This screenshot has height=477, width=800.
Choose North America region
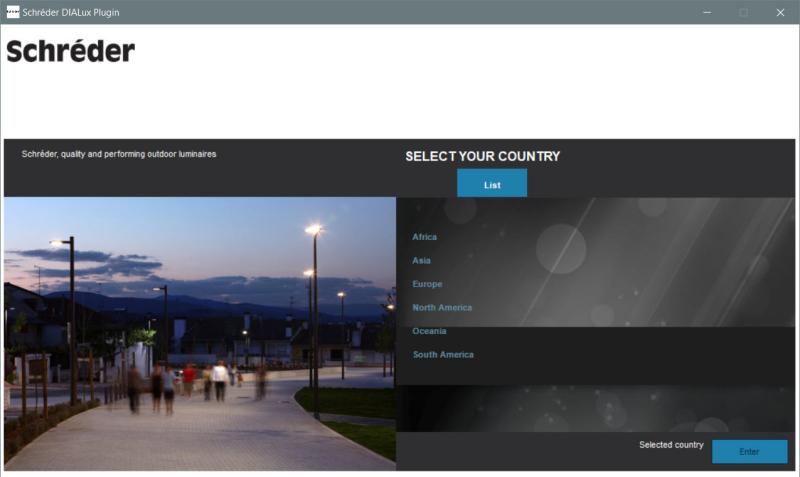coord(442,307)
